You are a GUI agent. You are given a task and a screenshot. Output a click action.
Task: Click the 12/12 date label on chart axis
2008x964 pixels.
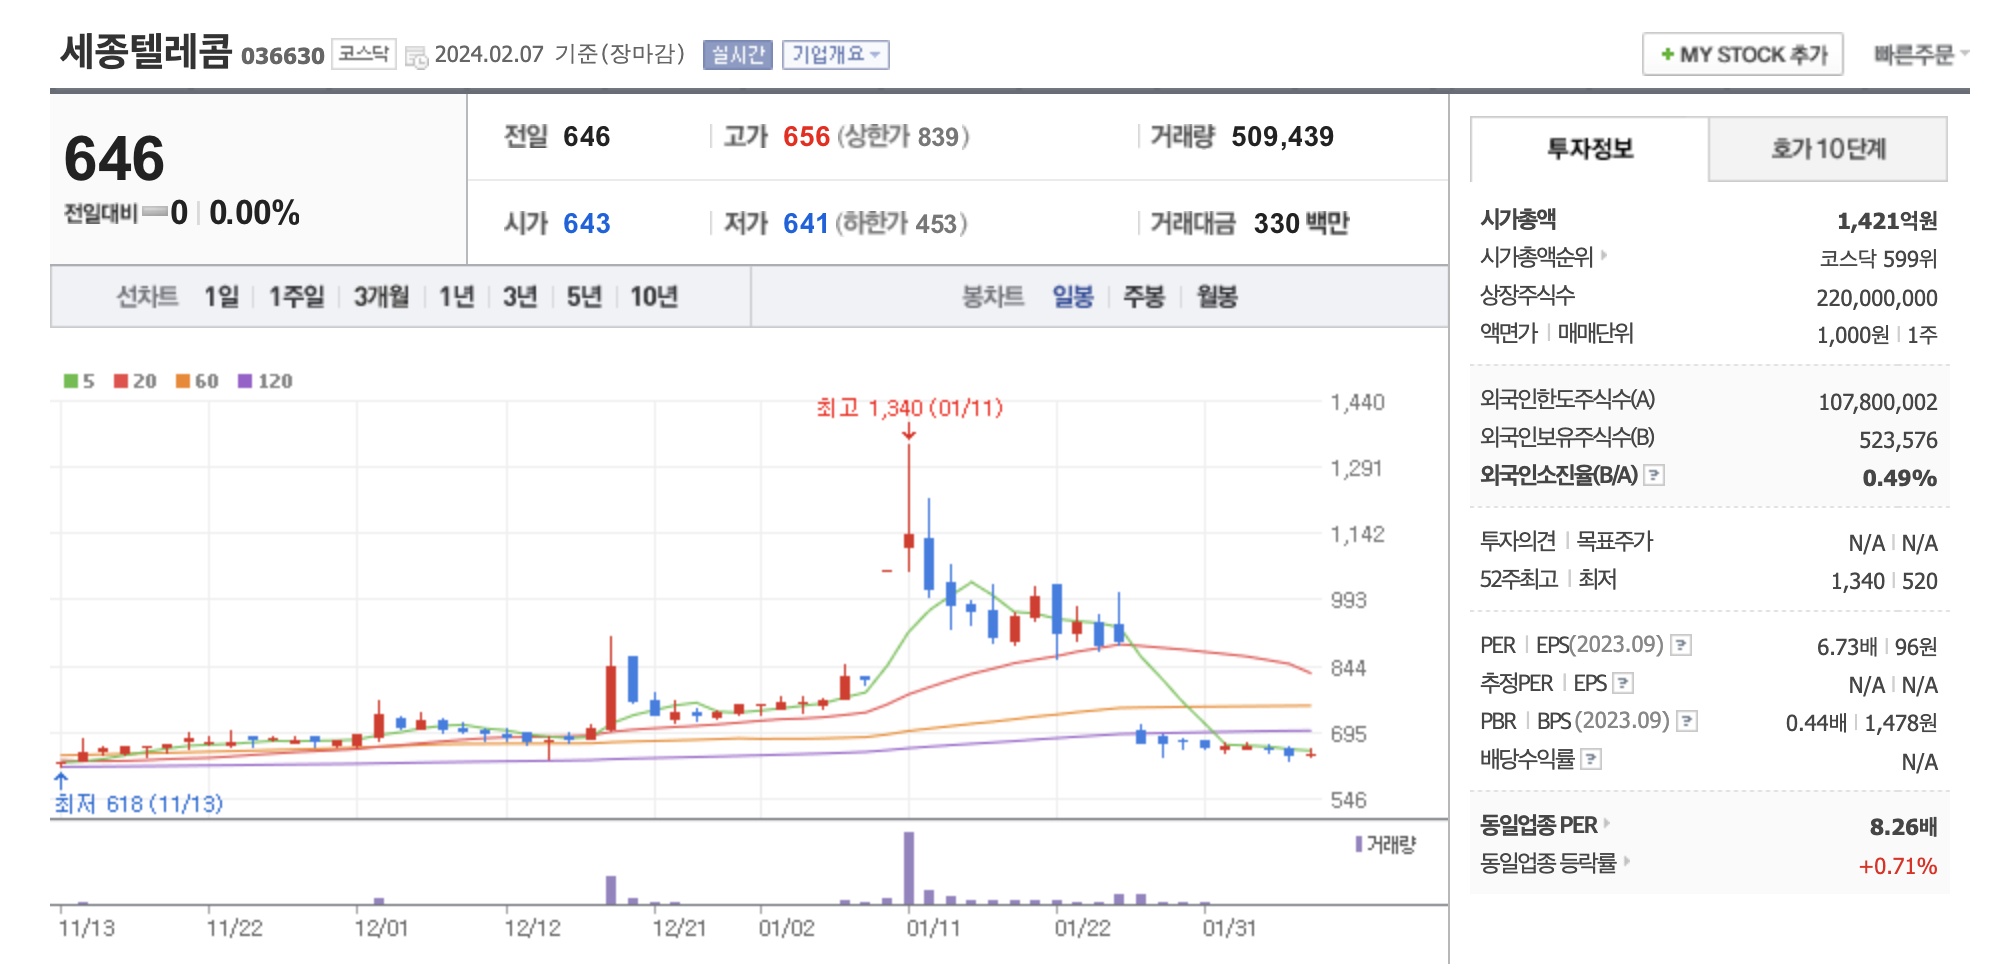click(532, 928)
